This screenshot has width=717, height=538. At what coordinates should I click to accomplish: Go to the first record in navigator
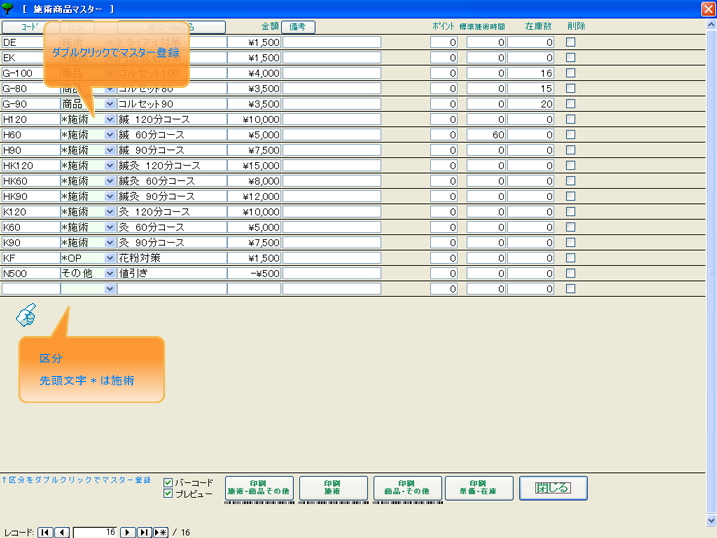tap(45, 532)
